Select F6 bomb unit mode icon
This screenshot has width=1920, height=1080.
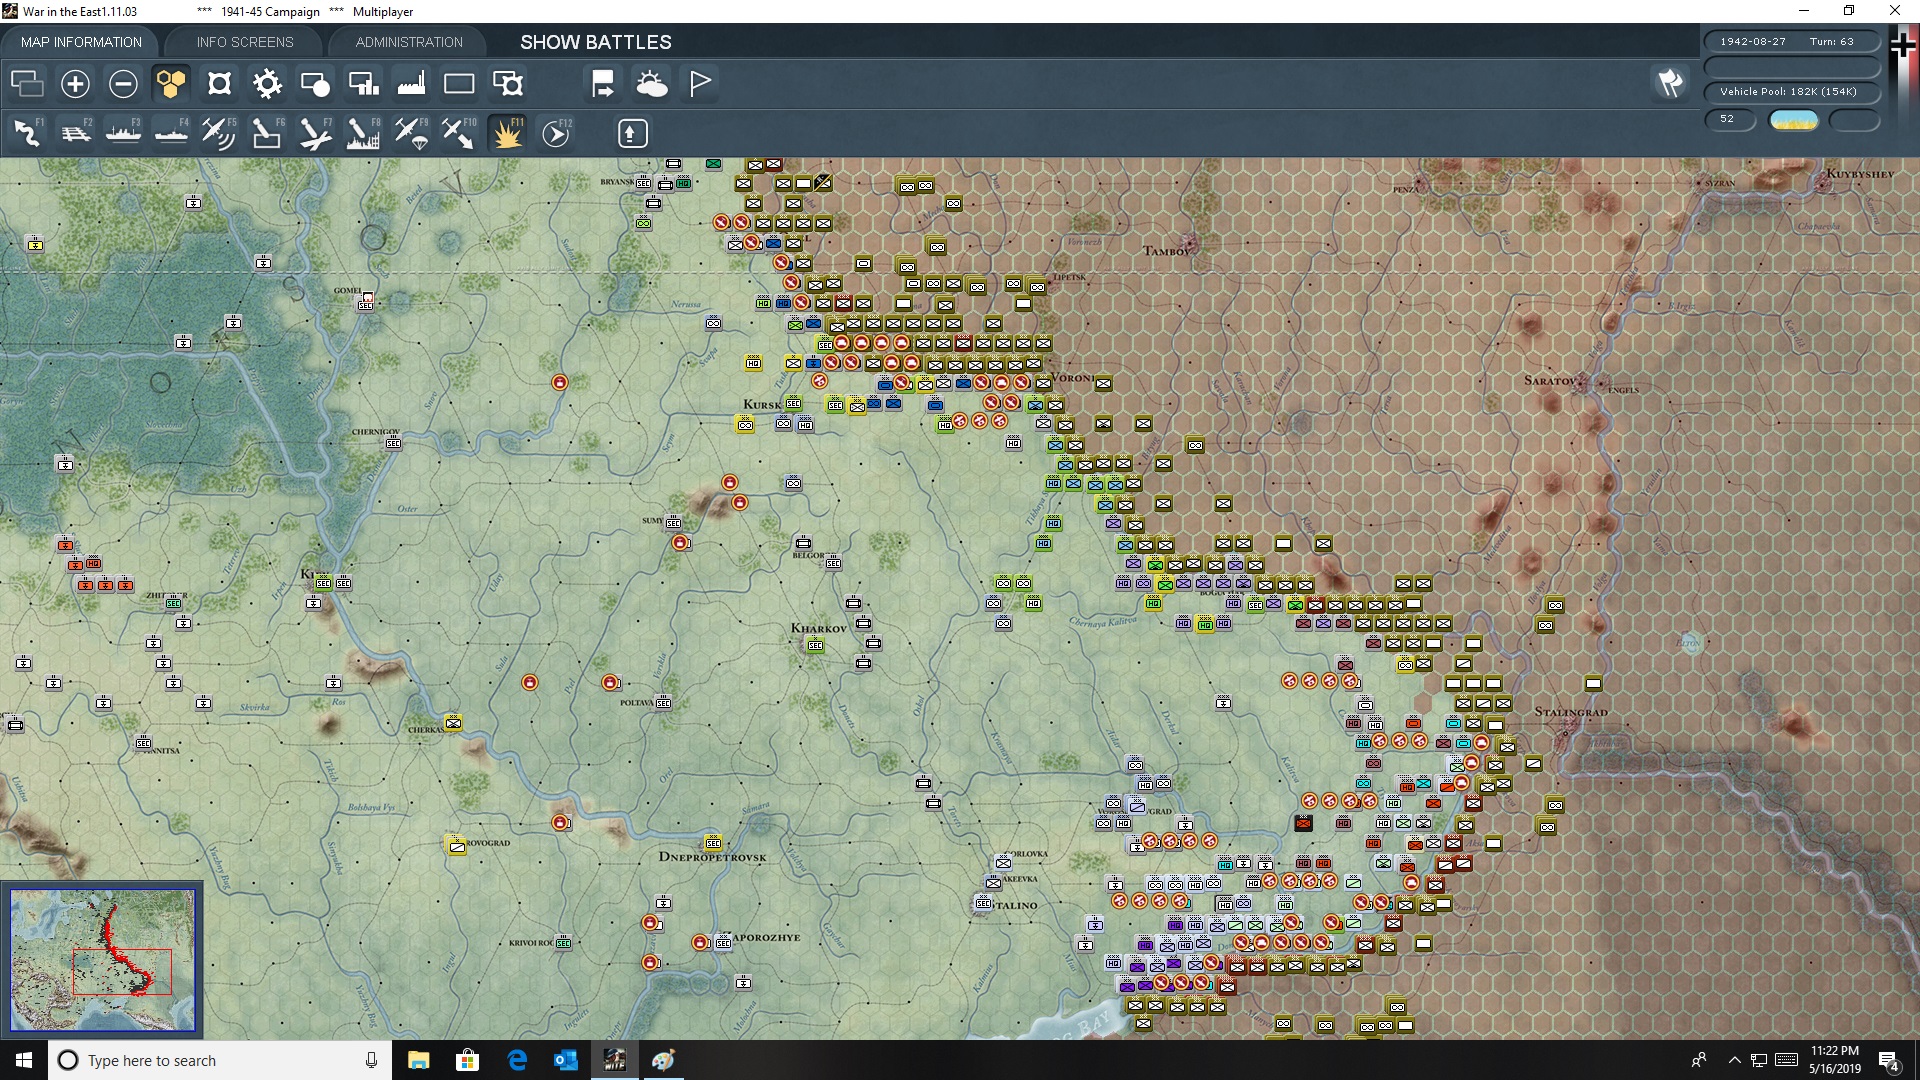click(x=267, y=133)
